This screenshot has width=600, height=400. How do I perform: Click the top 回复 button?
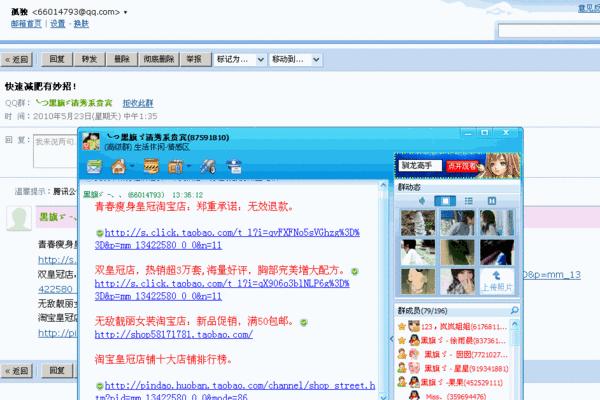click(57, 59)
